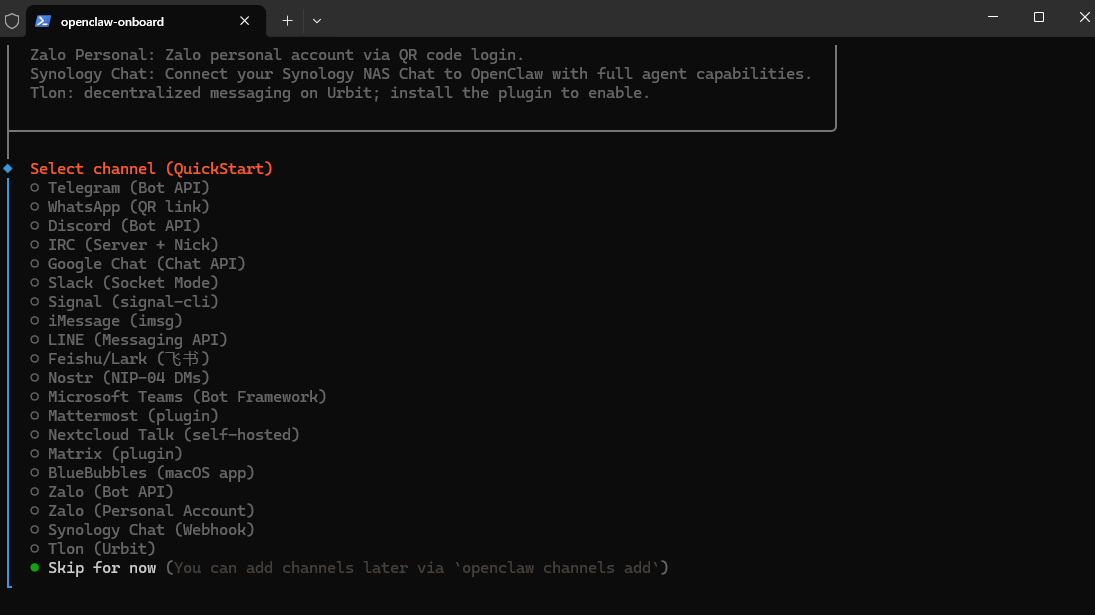Switch to the openclaw-onboard tab
The image size is (1095, 615).
pos(112,21)
